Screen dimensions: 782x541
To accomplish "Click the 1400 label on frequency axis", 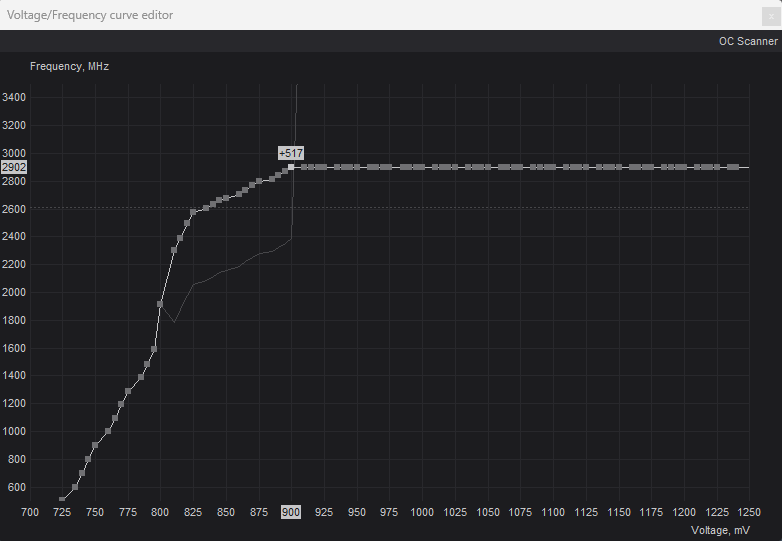I will pos(14,375).
